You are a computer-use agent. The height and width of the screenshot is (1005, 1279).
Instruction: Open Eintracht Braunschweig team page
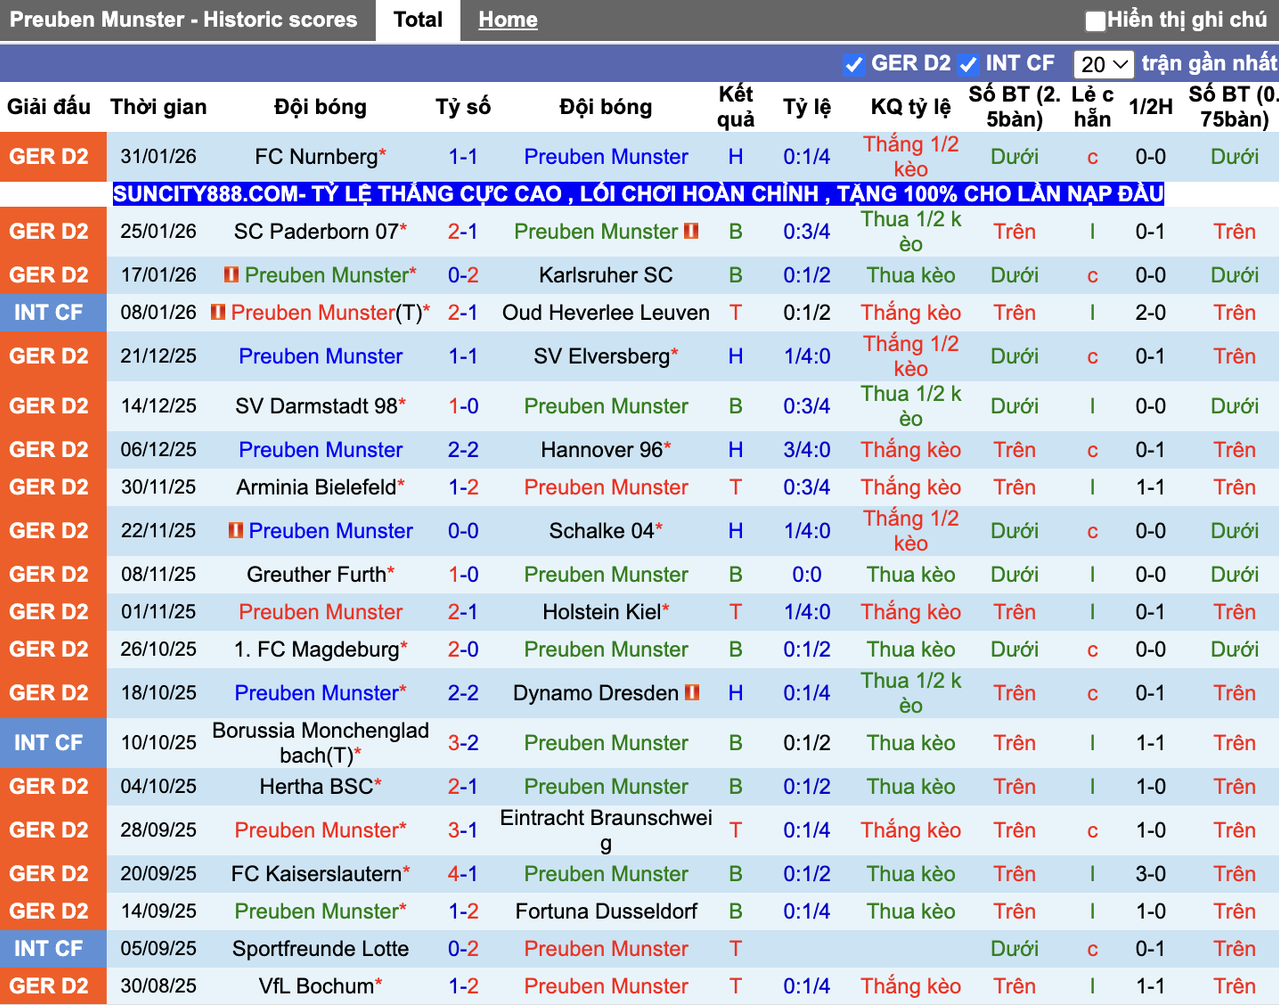tap(606, 831)
